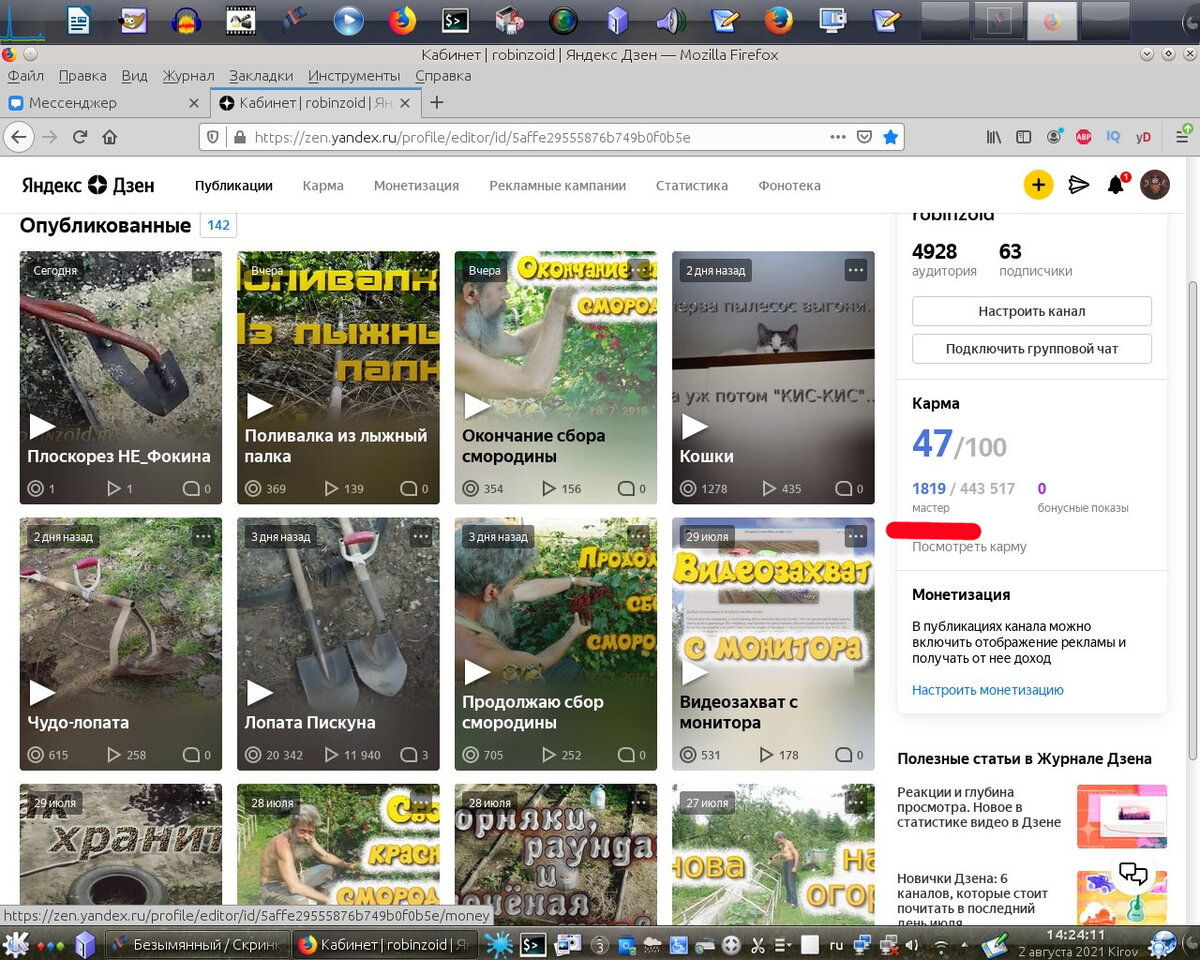The height and width of the screenshot is (960, 1200).
Task: Open the Zen messages paper-plane icon
Action: (x=1078, y=185)
